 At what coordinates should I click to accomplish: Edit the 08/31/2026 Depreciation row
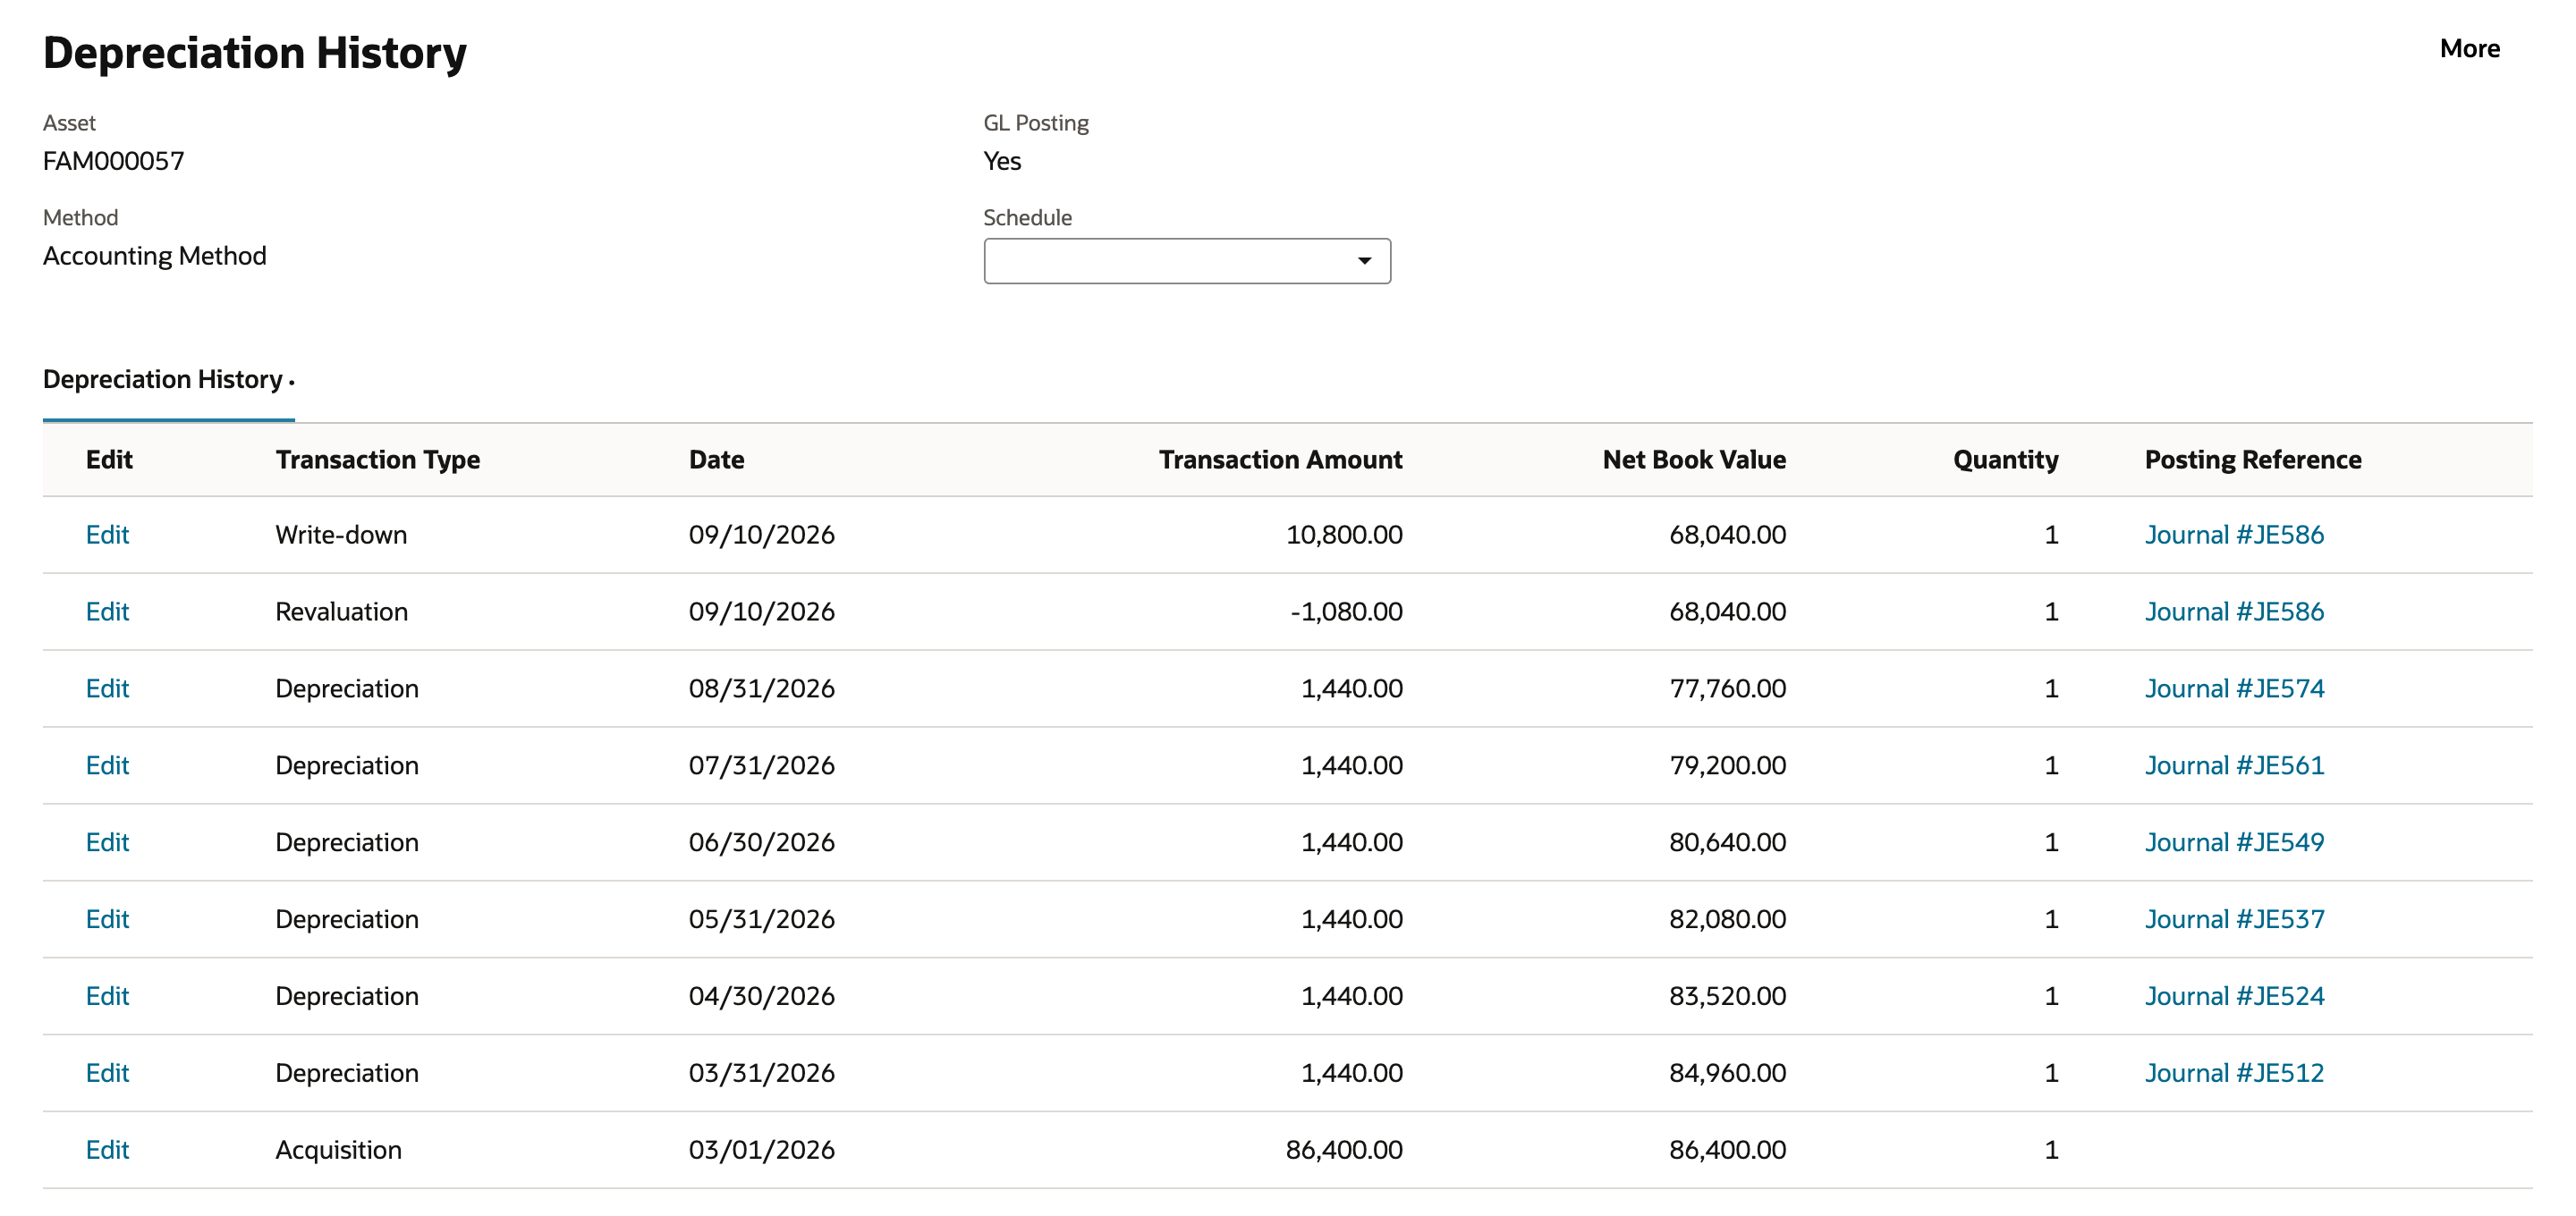pyautogui.click(x=107, y=689)
